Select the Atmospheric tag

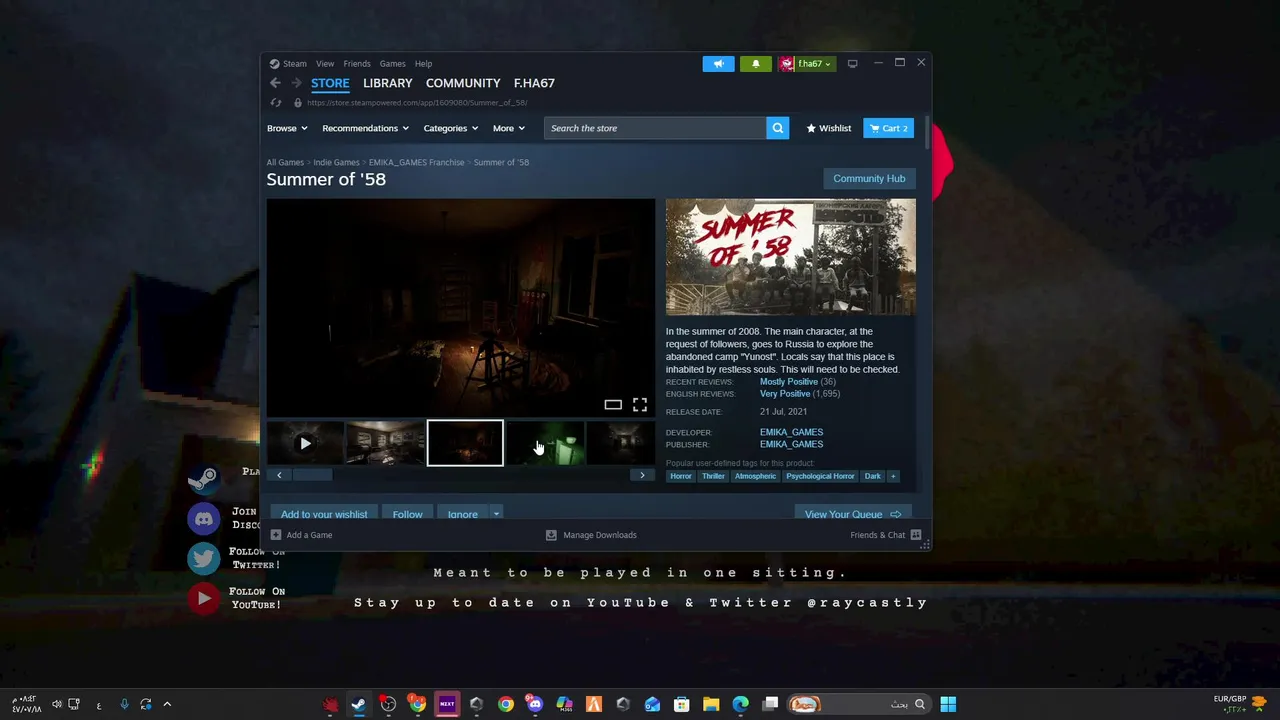[x=755, y=476]
